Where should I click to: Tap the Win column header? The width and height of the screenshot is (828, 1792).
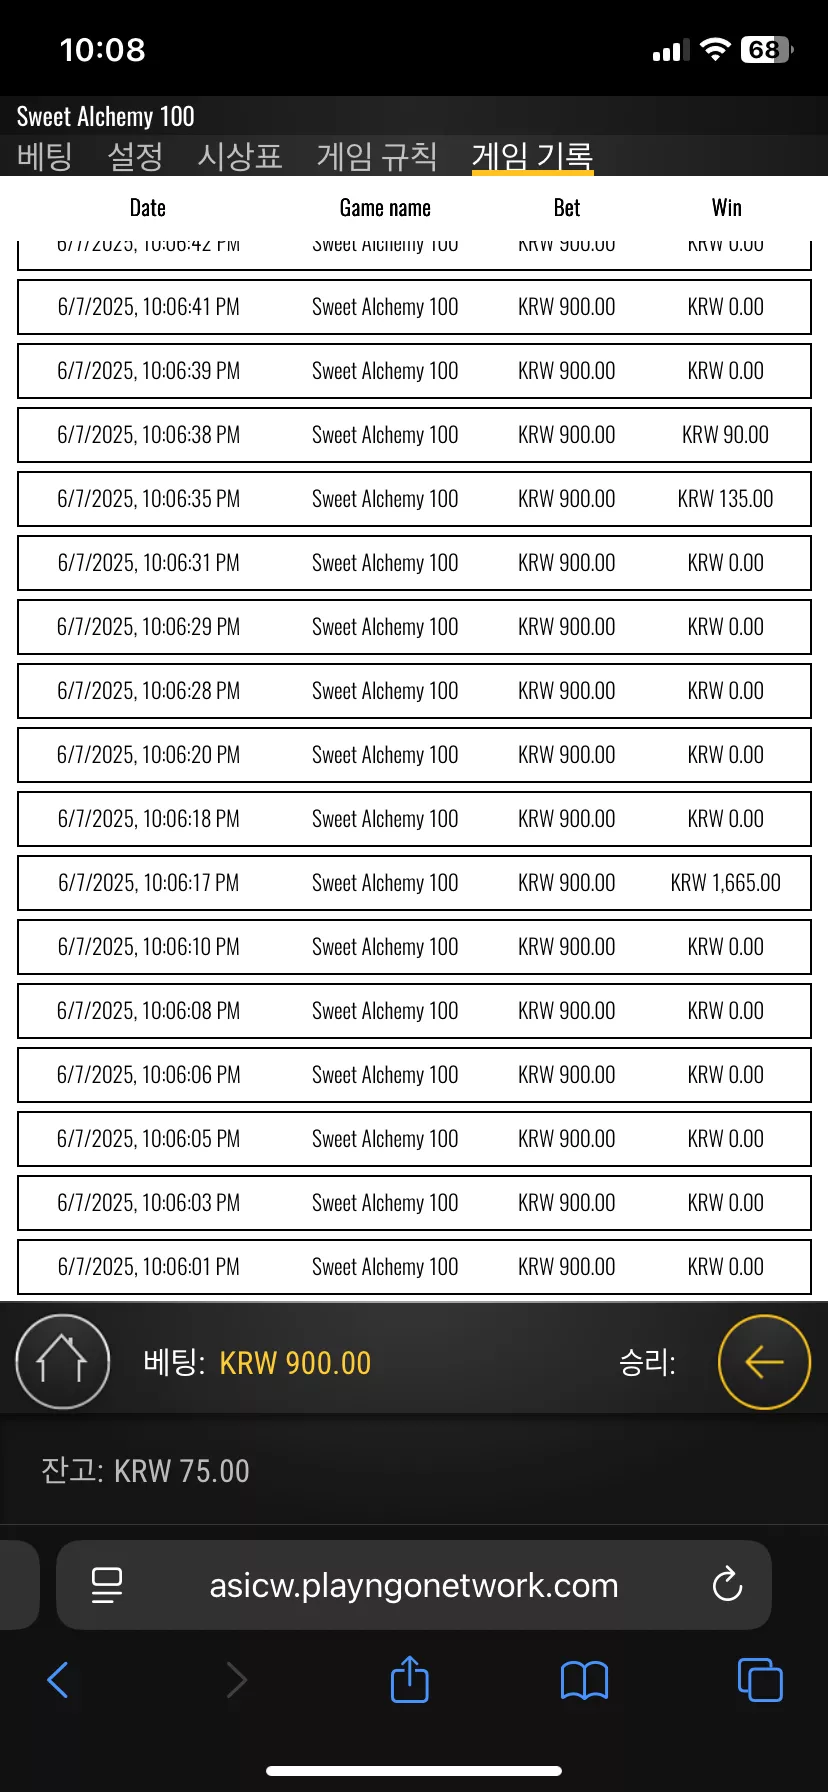(x=727, y=208)
